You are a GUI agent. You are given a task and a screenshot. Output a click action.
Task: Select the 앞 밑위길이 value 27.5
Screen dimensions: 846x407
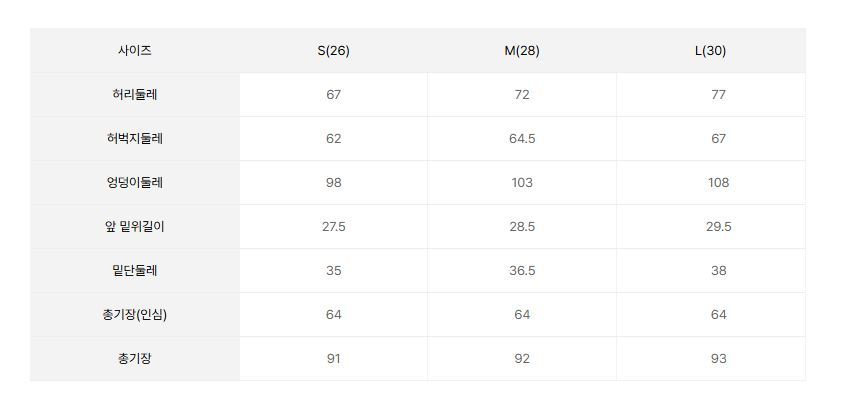tap(333, 227)
